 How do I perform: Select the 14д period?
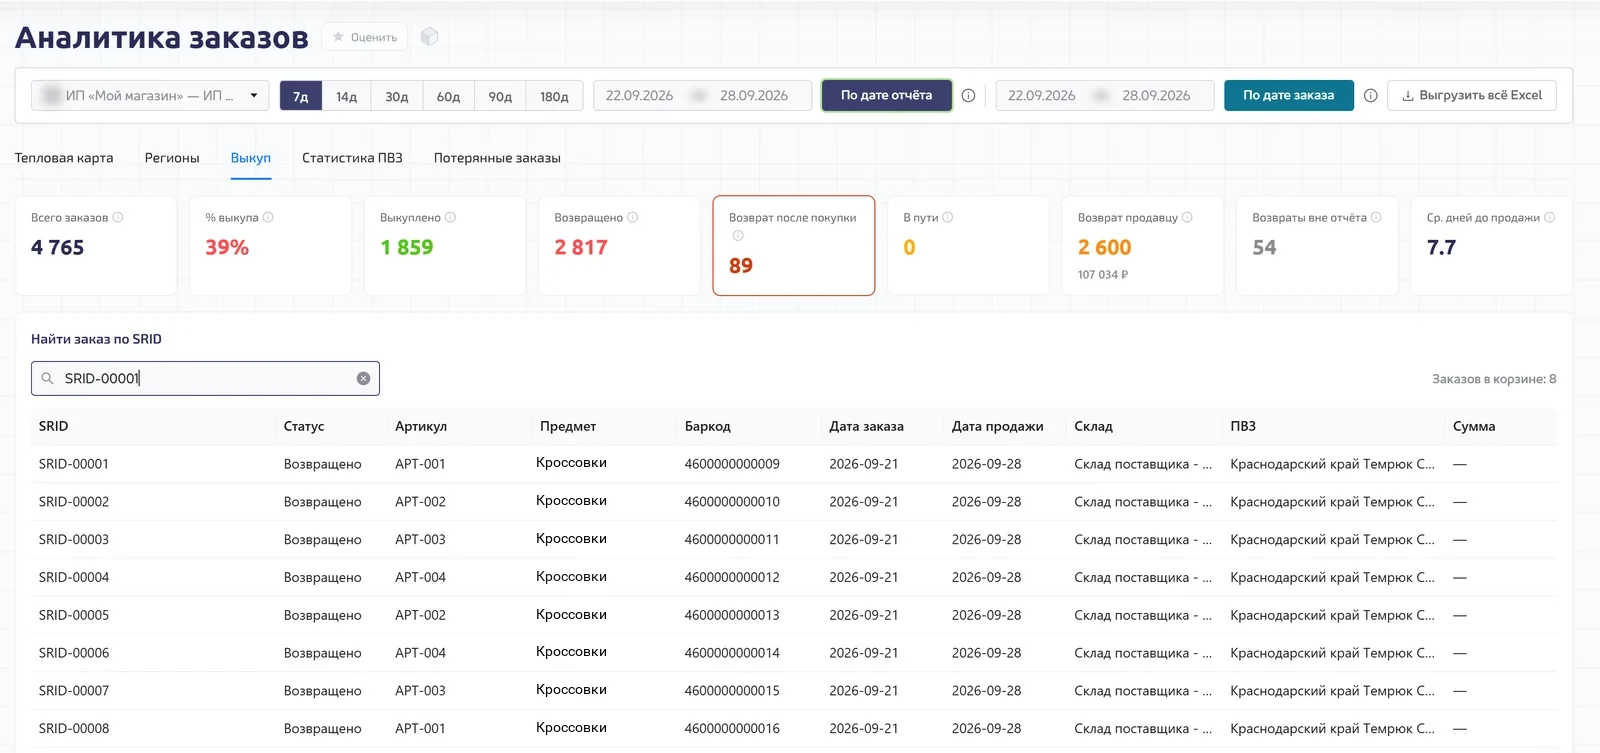pos(346,96)
